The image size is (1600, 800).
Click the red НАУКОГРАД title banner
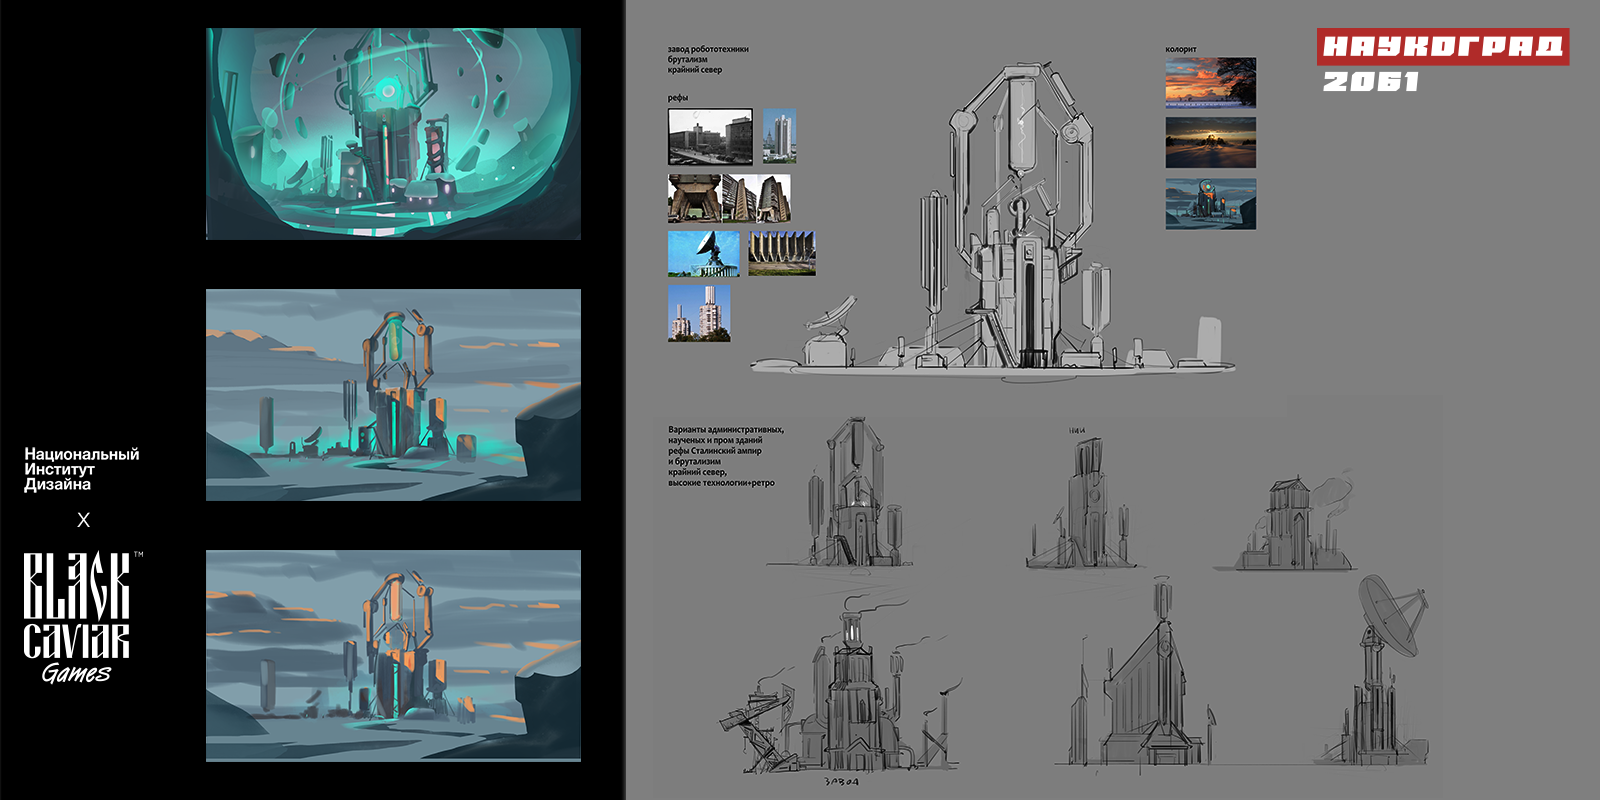(1443, 47)
